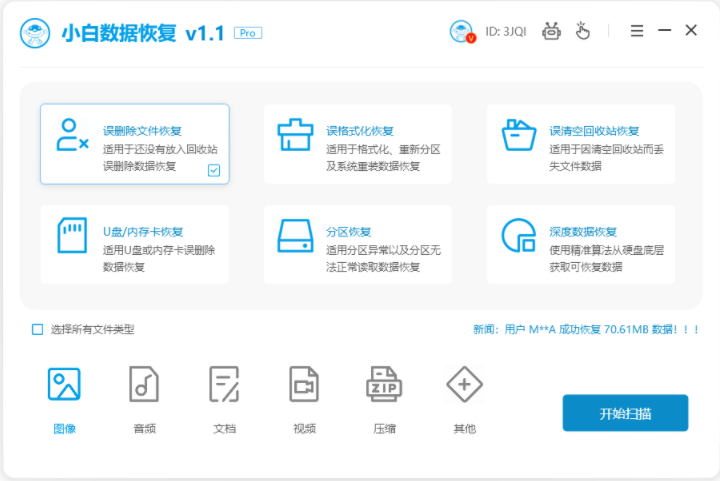
Task: Open the hamburger main menu
Action: click(x=637, y=31)
